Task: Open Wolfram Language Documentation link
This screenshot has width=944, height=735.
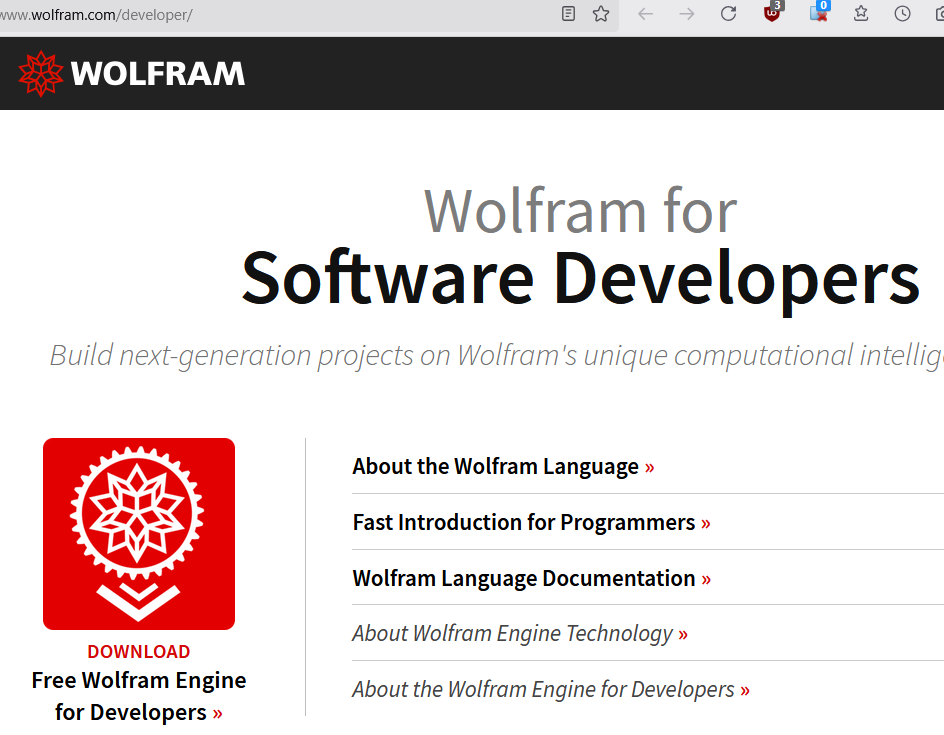Action: point(531,578)
